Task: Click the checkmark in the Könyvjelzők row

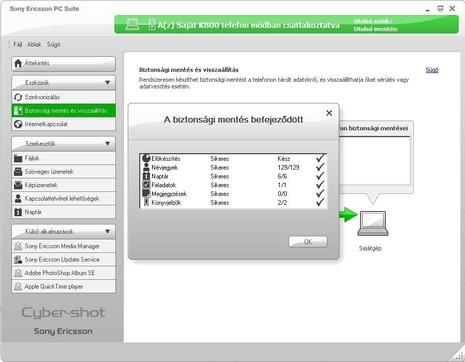Action: coord(320,202)
